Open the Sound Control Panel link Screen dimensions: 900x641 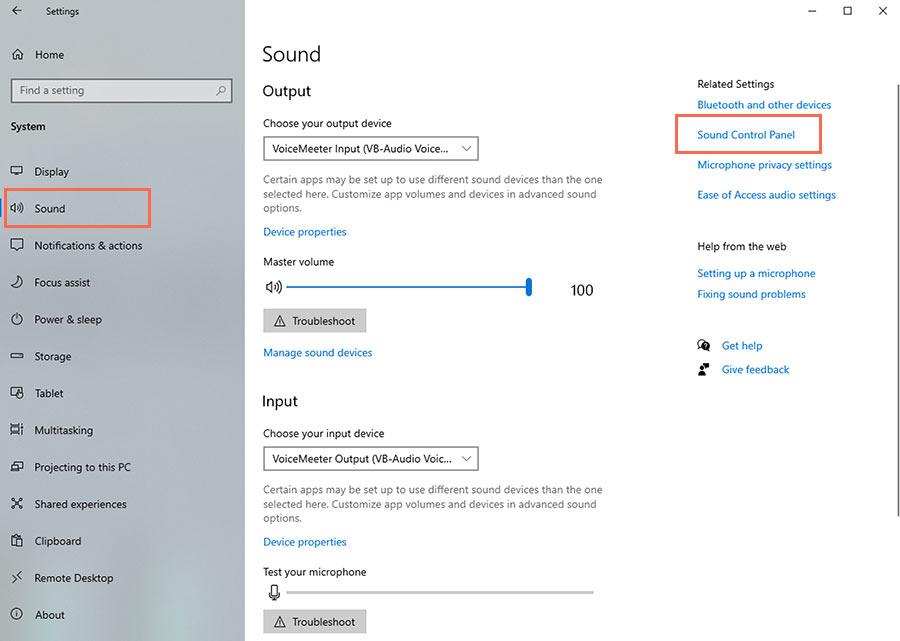pos(746,135)
